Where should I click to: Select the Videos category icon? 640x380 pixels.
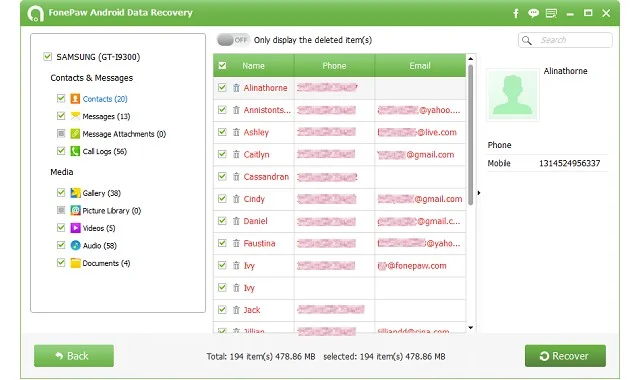click(75, 228)
